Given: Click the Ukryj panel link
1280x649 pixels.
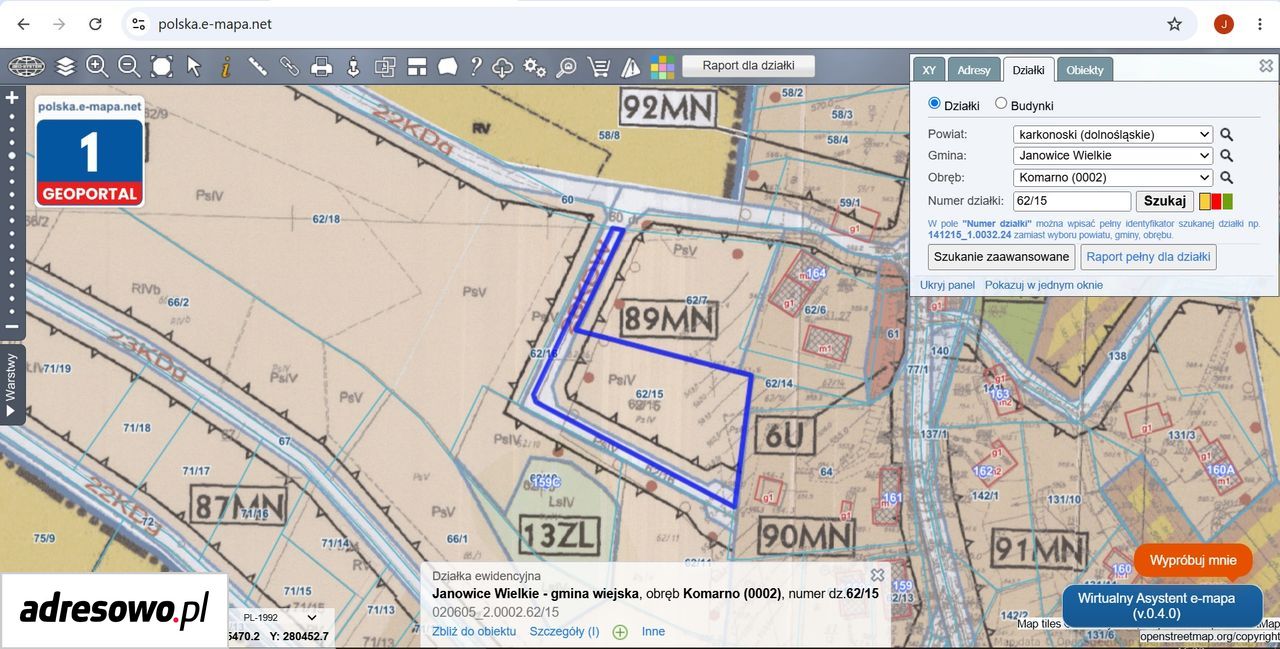Looking at the screenshot, I should click(x=948, y=285).
